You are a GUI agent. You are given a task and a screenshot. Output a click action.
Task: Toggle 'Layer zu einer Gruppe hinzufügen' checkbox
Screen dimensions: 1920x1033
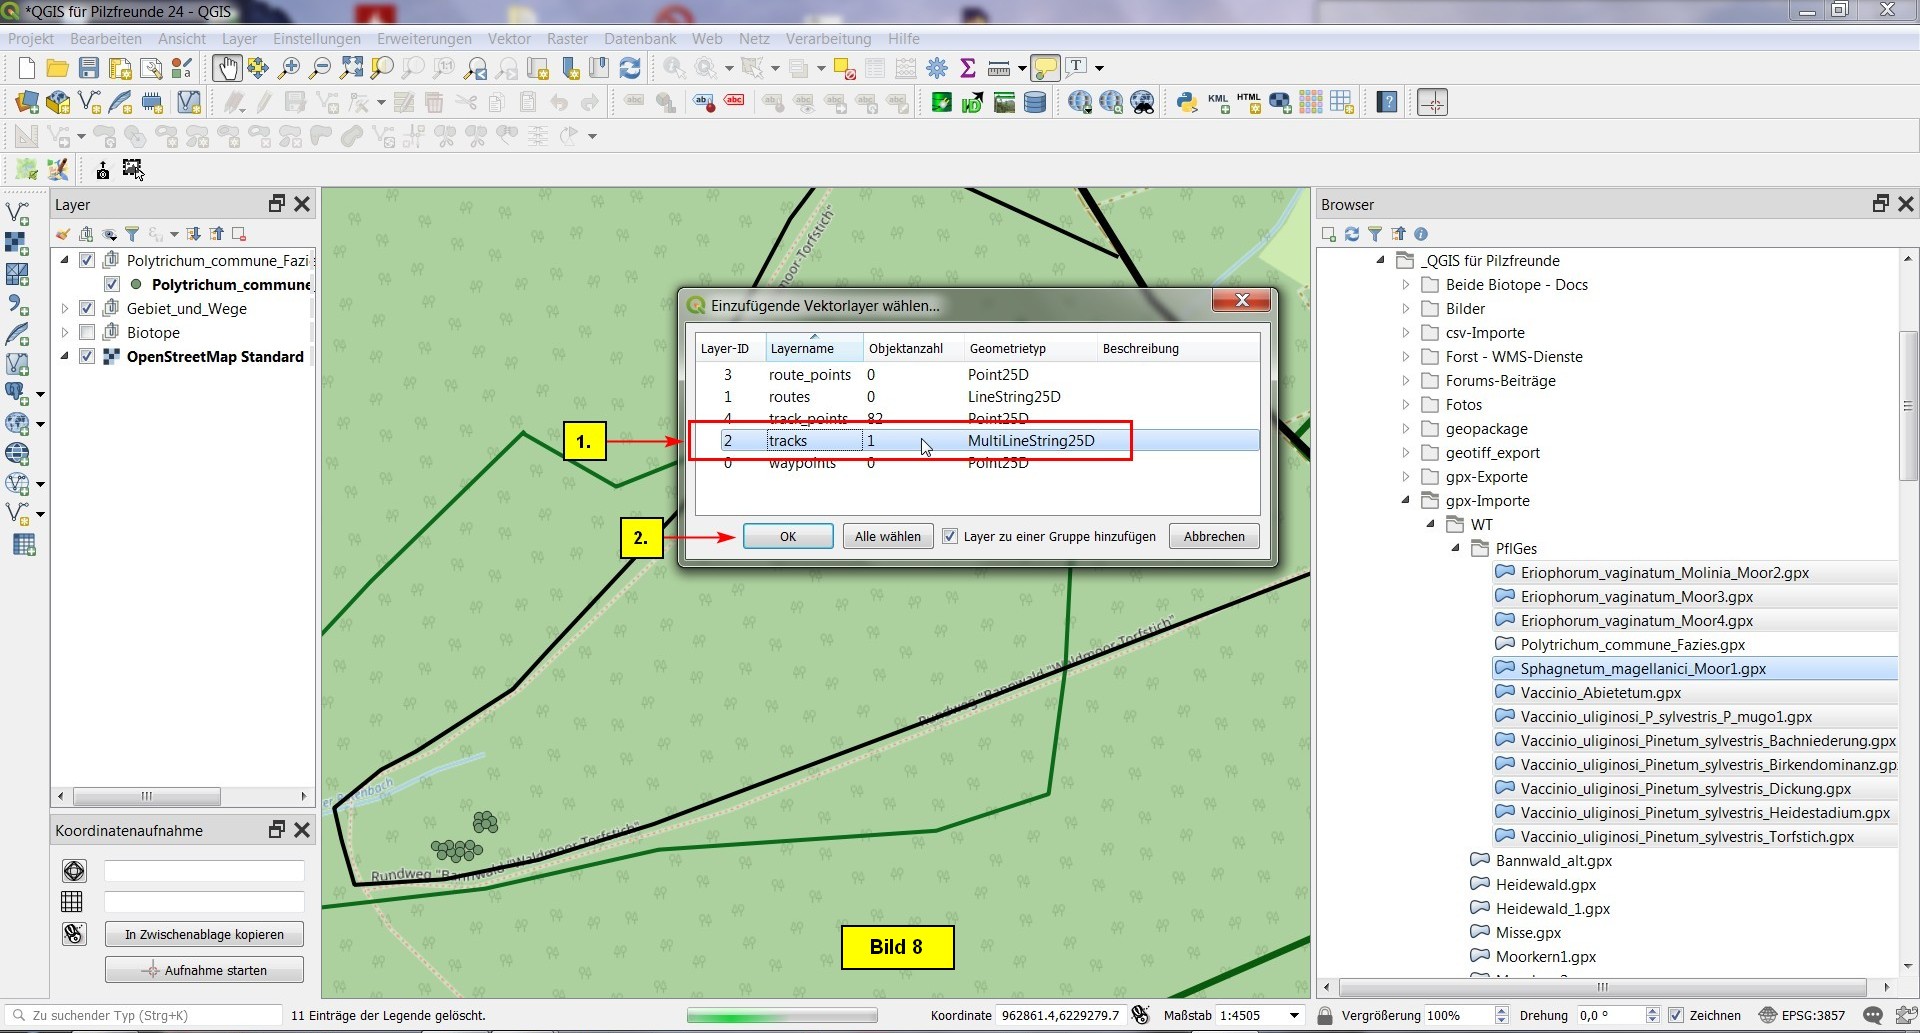click(x=950, y=537)
